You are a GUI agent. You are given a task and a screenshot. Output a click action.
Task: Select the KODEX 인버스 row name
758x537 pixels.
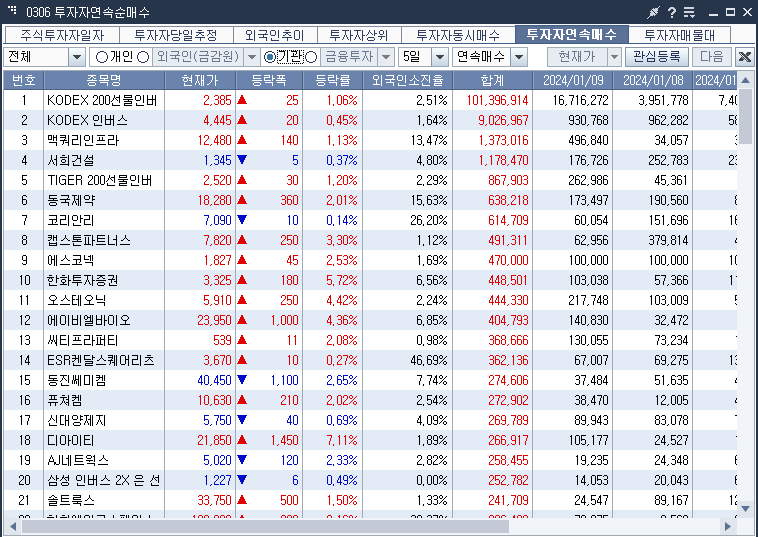(87, 120)
